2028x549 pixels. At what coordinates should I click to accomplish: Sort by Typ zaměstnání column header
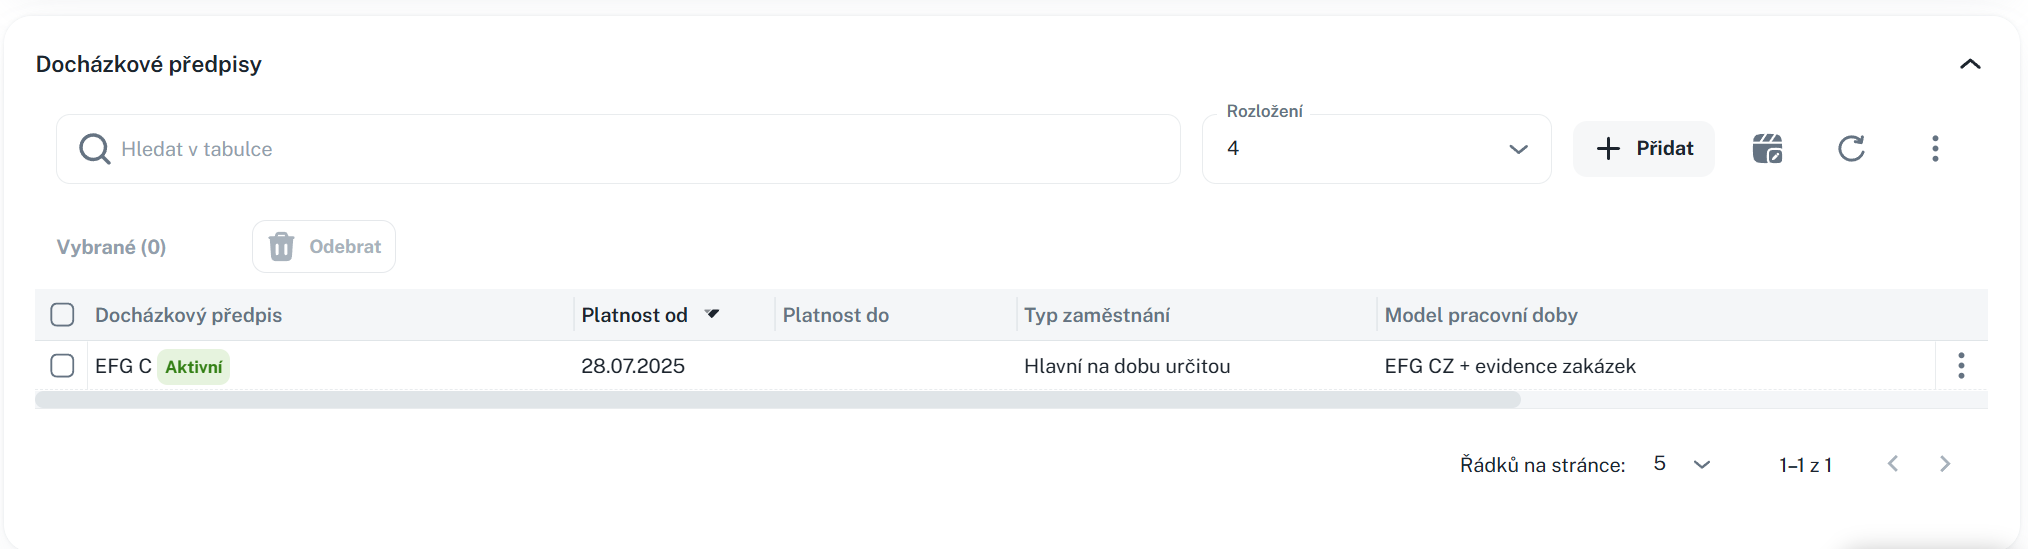(1096, 315)
